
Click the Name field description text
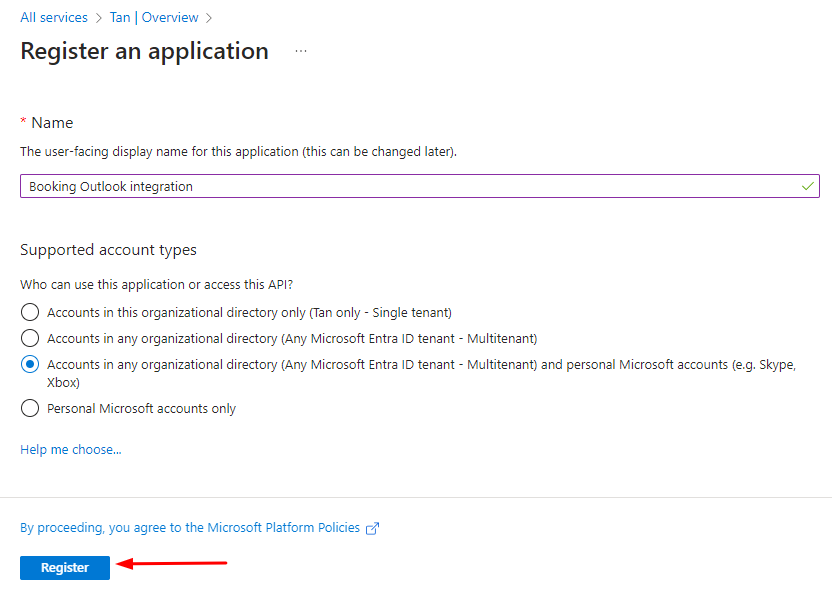(x=238, y=152)
